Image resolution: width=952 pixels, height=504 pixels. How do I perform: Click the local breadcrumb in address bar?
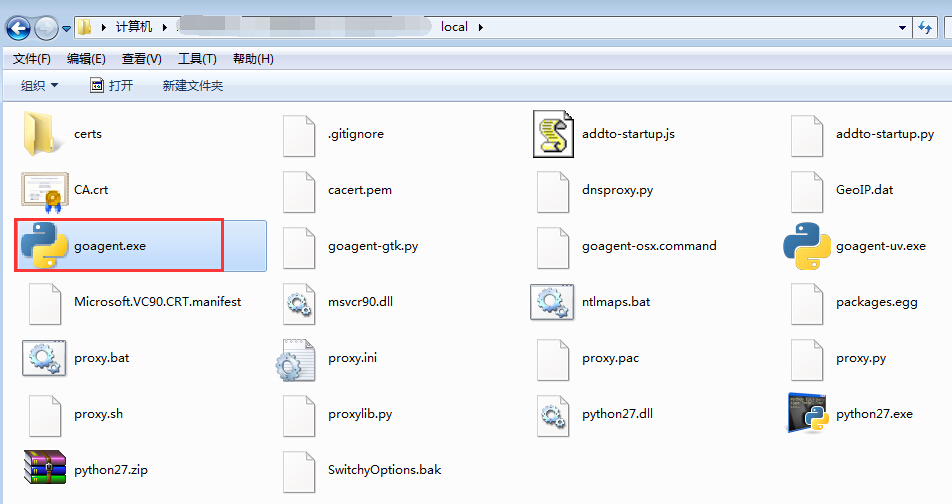click(454, 27)
